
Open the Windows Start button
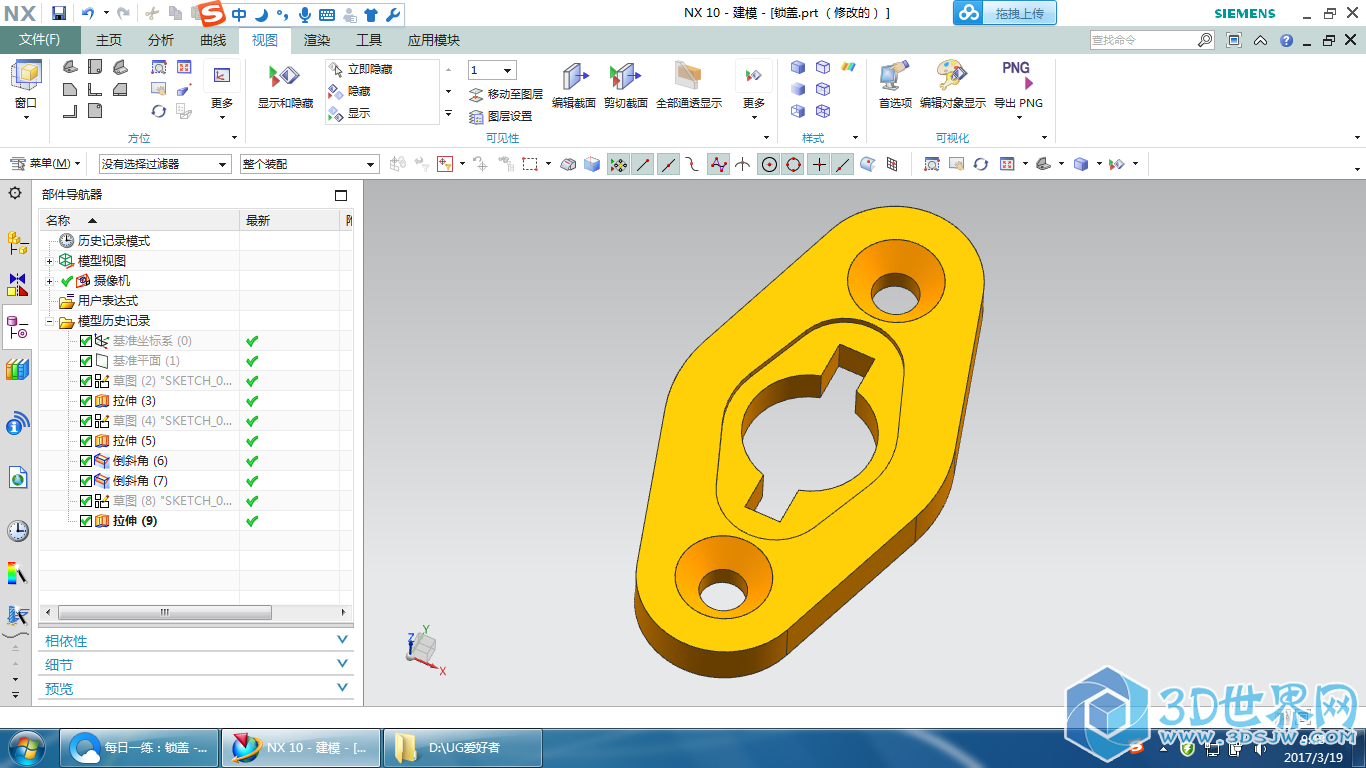25,747
